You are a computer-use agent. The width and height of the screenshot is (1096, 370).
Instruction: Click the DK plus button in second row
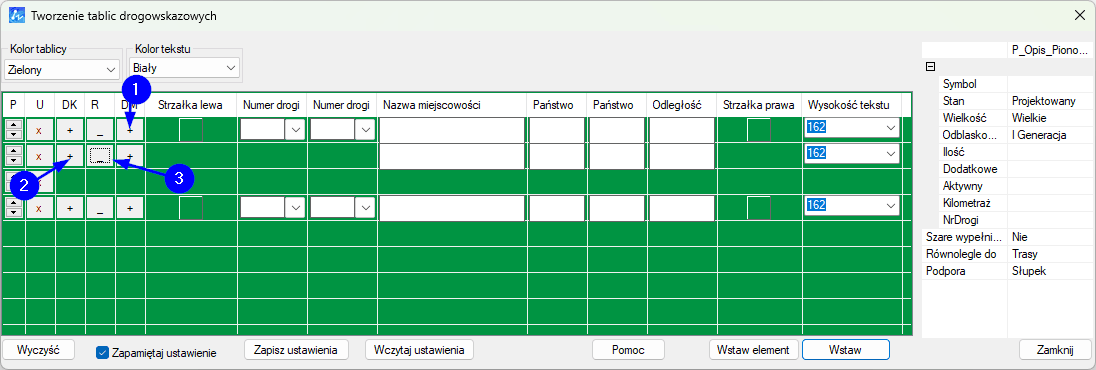(69, 157)
